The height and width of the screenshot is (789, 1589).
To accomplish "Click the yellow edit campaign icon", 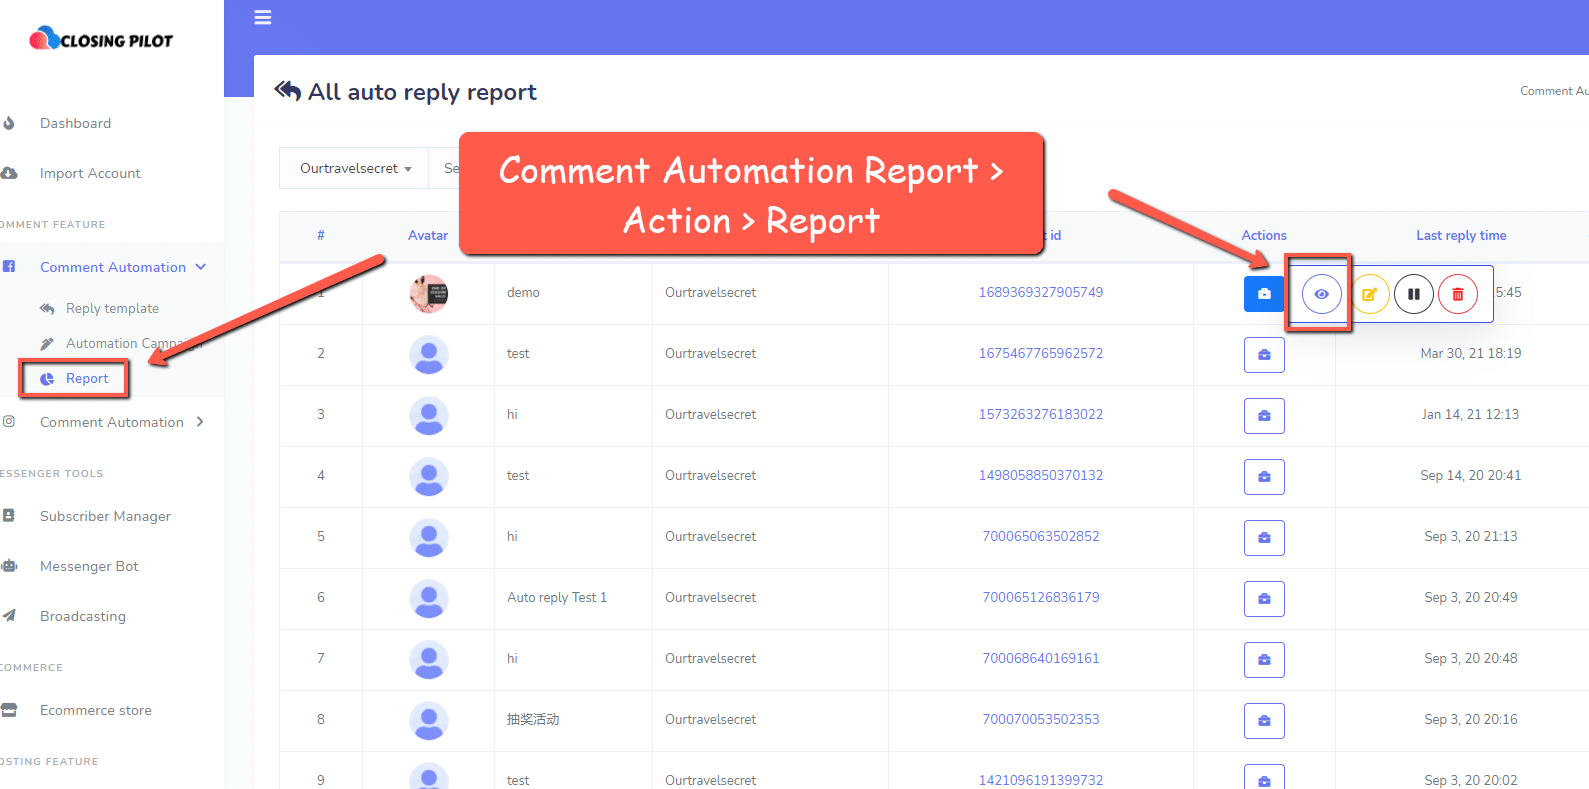I will 1369,294.
